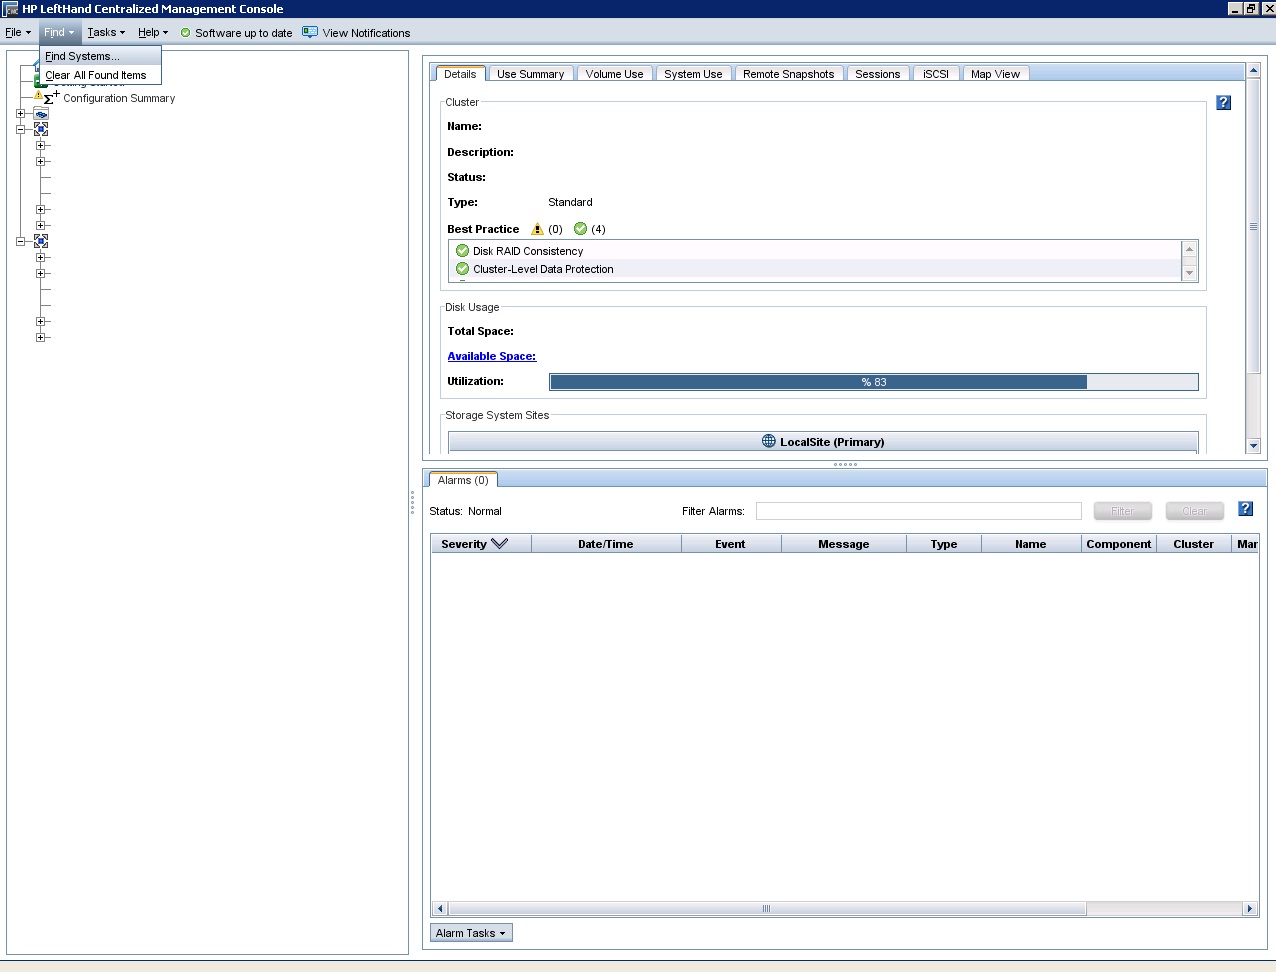Expand last child under second management group
Screen dimensions: 1276x972
(x=40, y=337)
